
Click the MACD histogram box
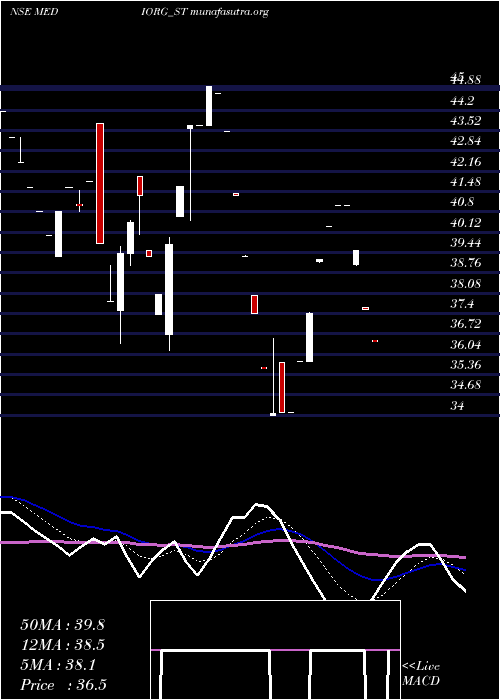coord(275,650)
